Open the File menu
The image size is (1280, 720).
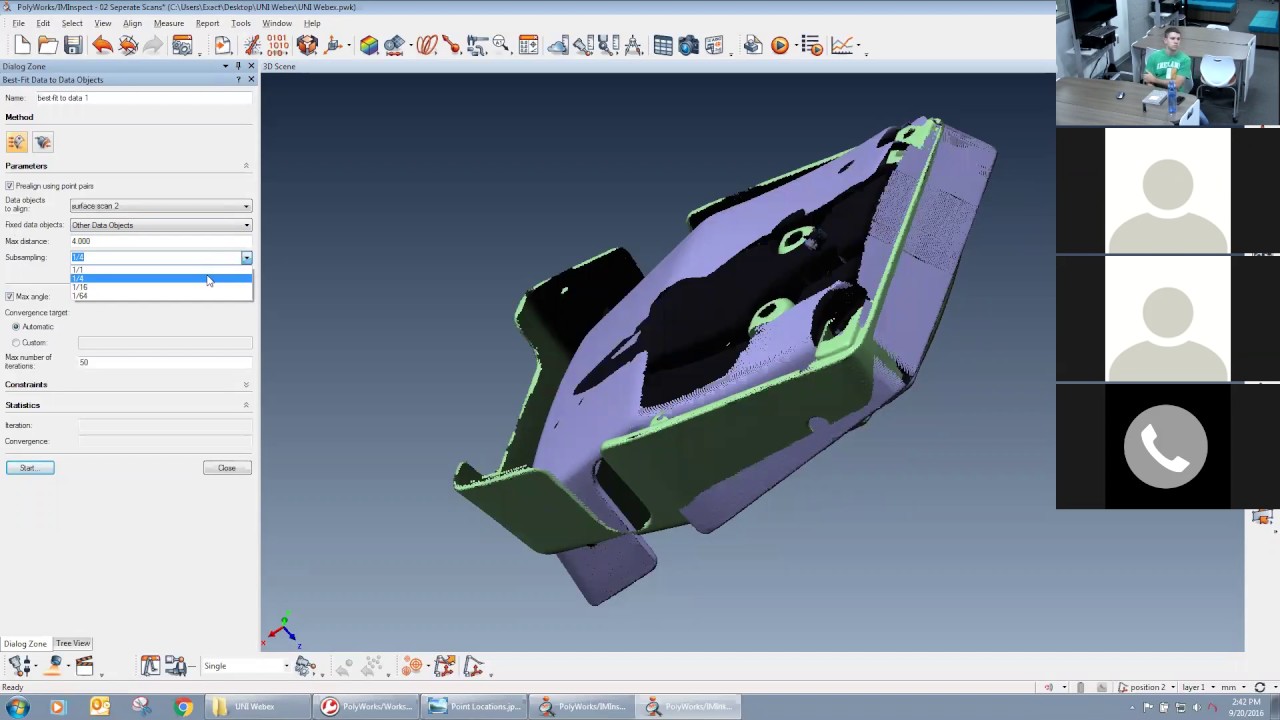[x=18, y=23]
